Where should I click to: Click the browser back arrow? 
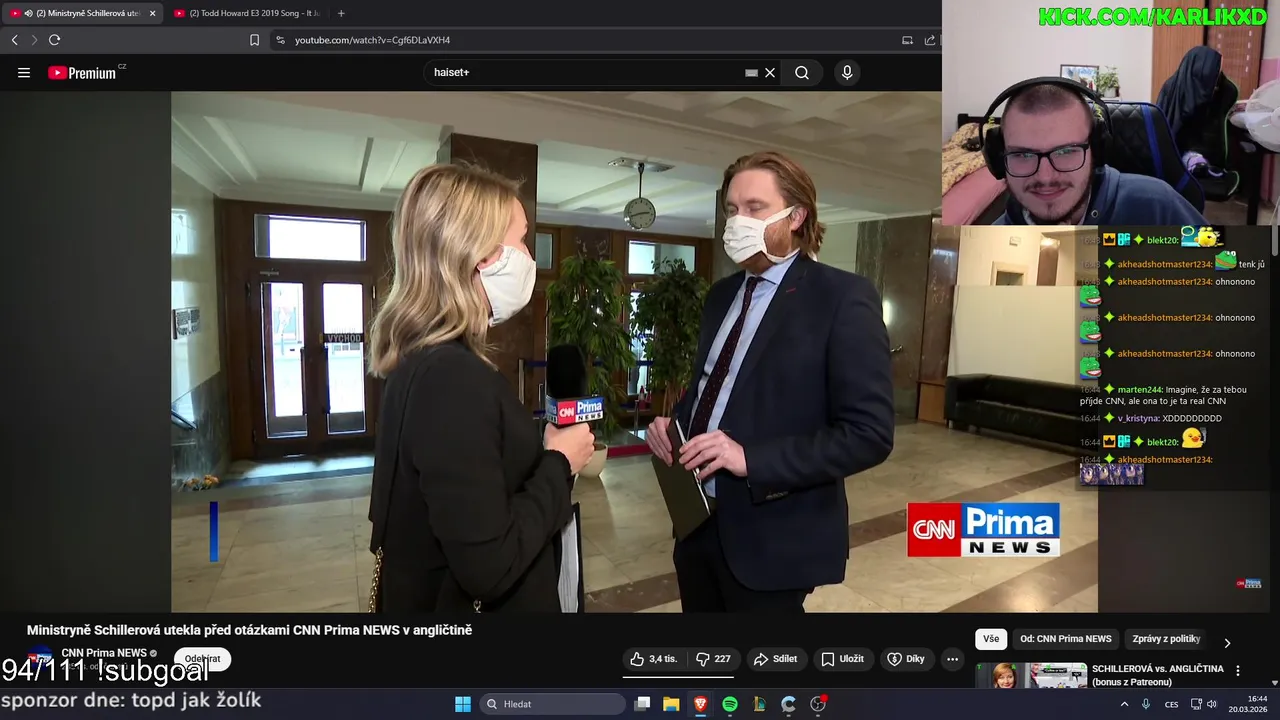click(14, 40)
